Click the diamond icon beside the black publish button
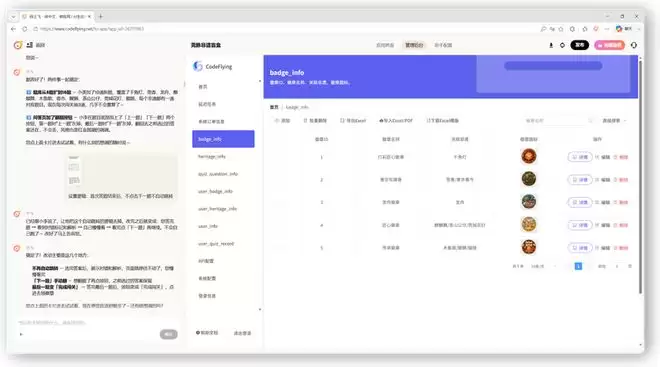Screen dimensions: 660x367 (562, 45)
